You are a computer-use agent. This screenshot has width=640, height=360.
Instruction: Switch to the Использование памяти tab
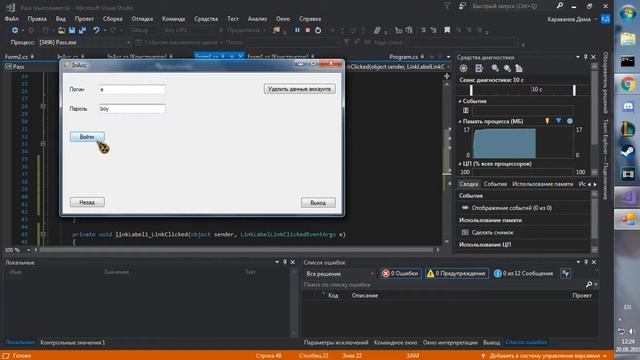coord(542,184)
